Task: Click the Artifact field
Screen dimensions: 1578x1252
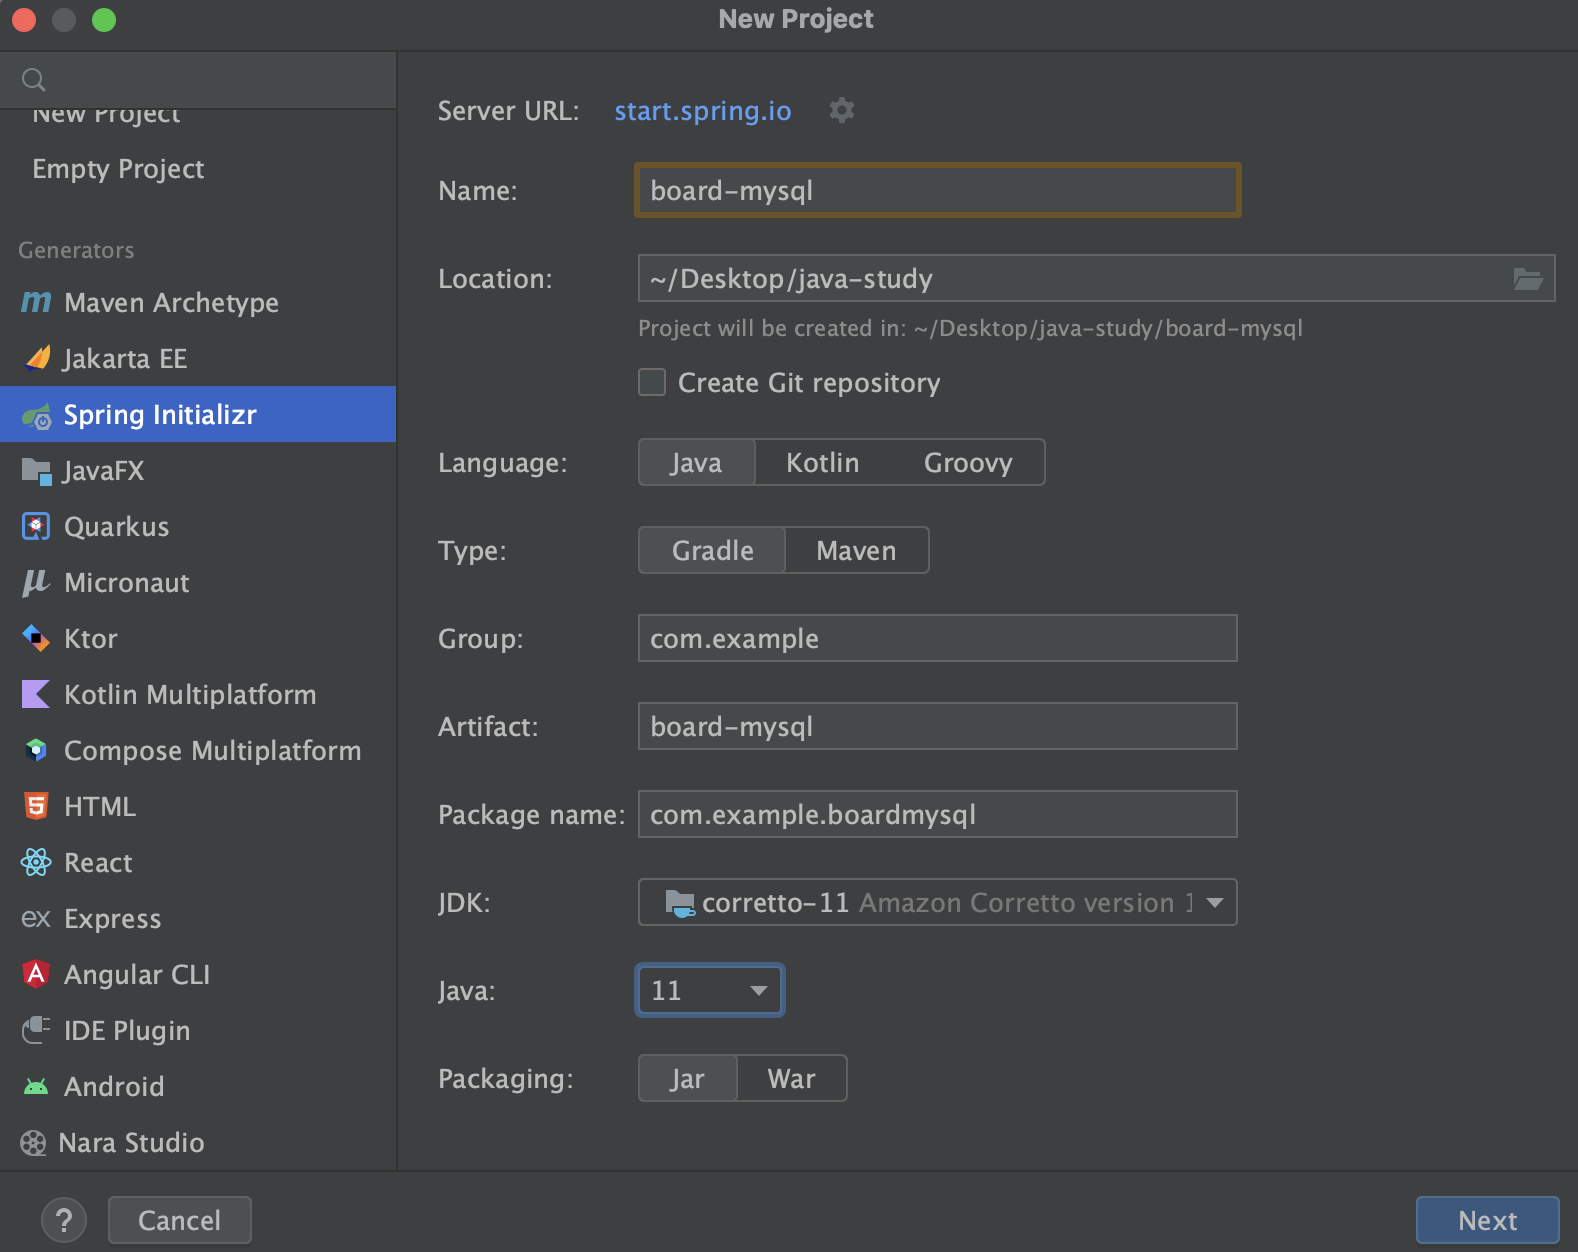Action: (x=938, y=726)
